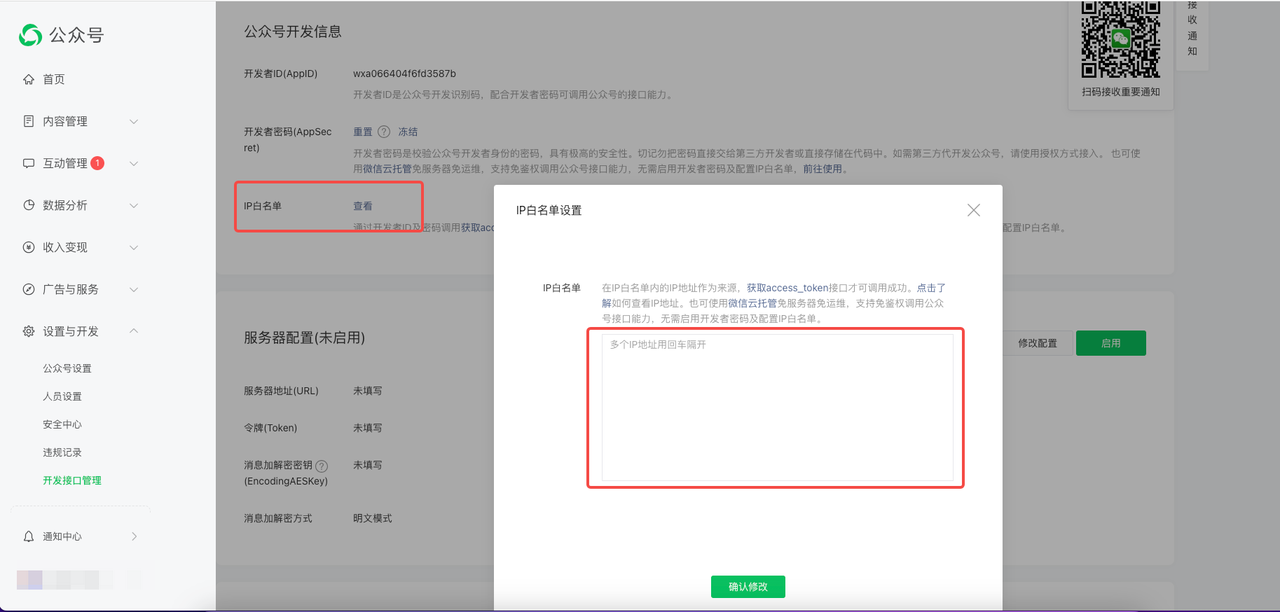Viewport: 1280px width, 612px height.
Task: Click the help icon beside 消息加解密密钥
Action: coord(322,466)
